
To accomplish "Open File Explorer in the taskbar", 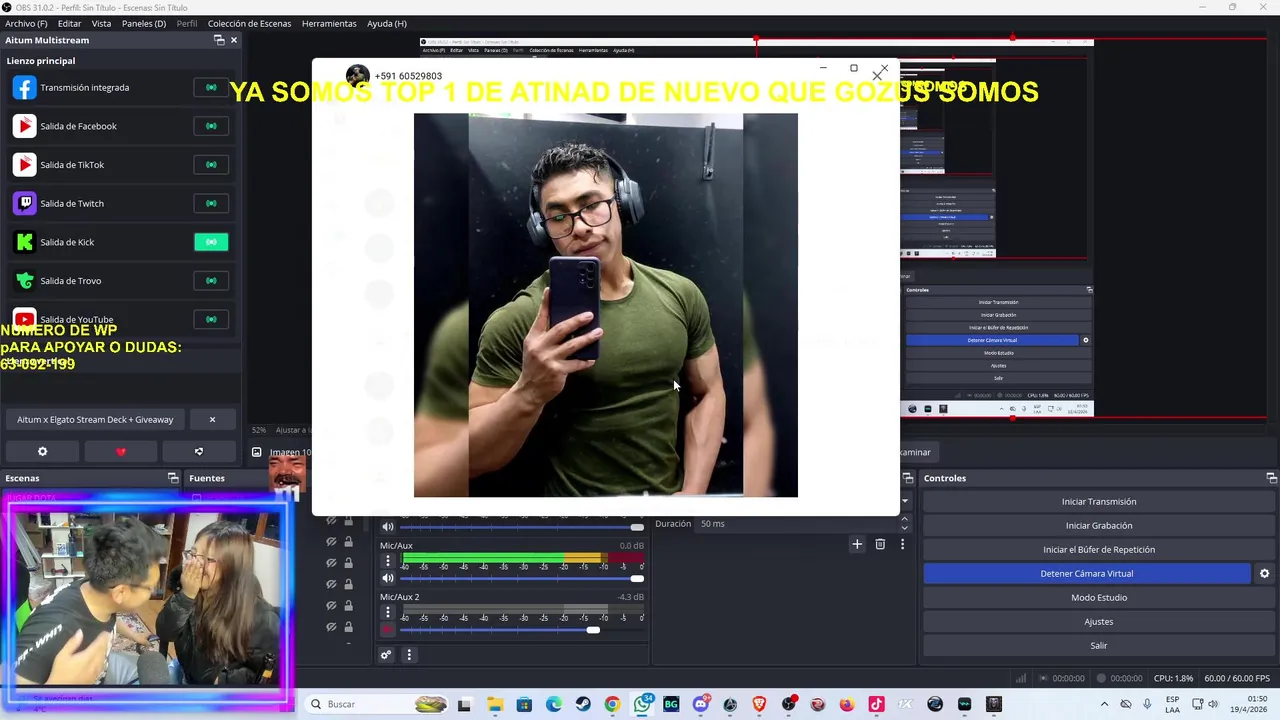I will [495, 704].
